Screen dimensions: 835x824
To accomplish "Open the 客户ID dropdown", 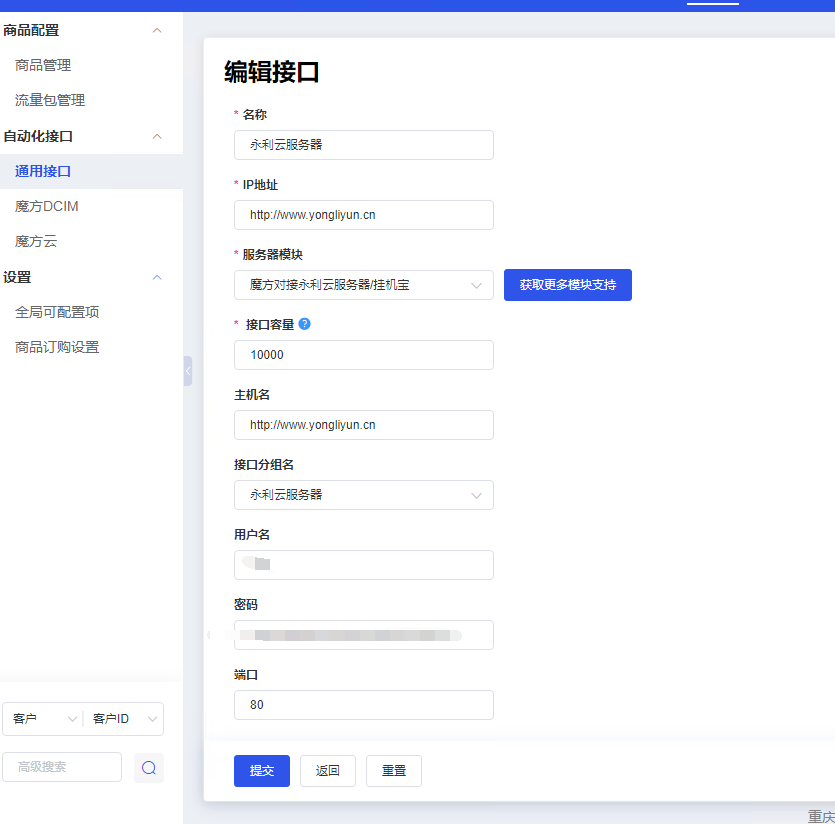I will (x=124, y=719).
